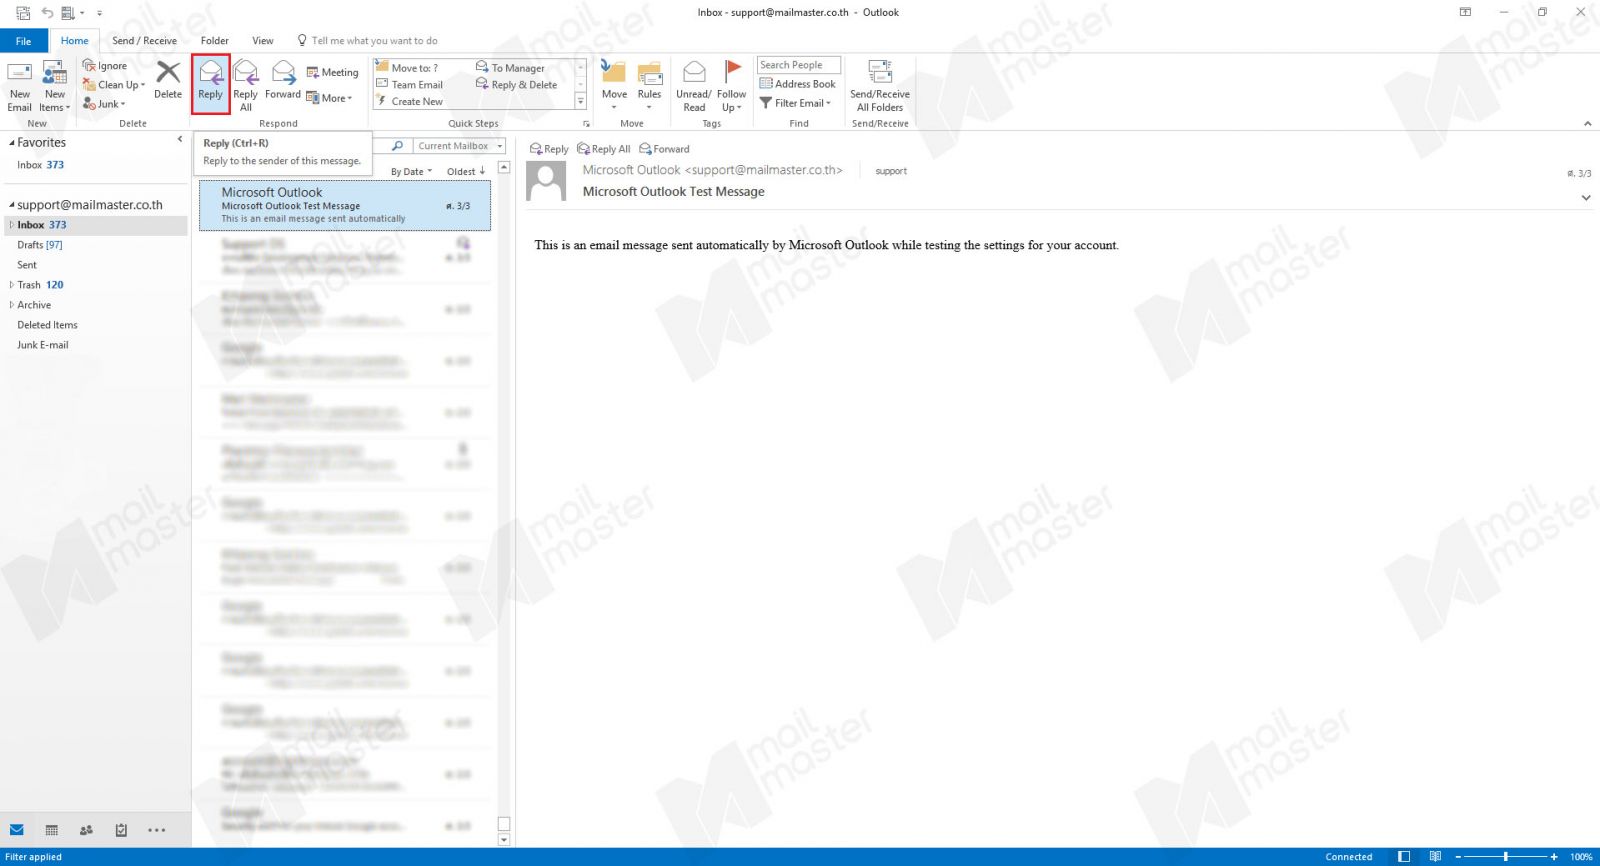Toggle normal view in status bar

(1404, 857)
